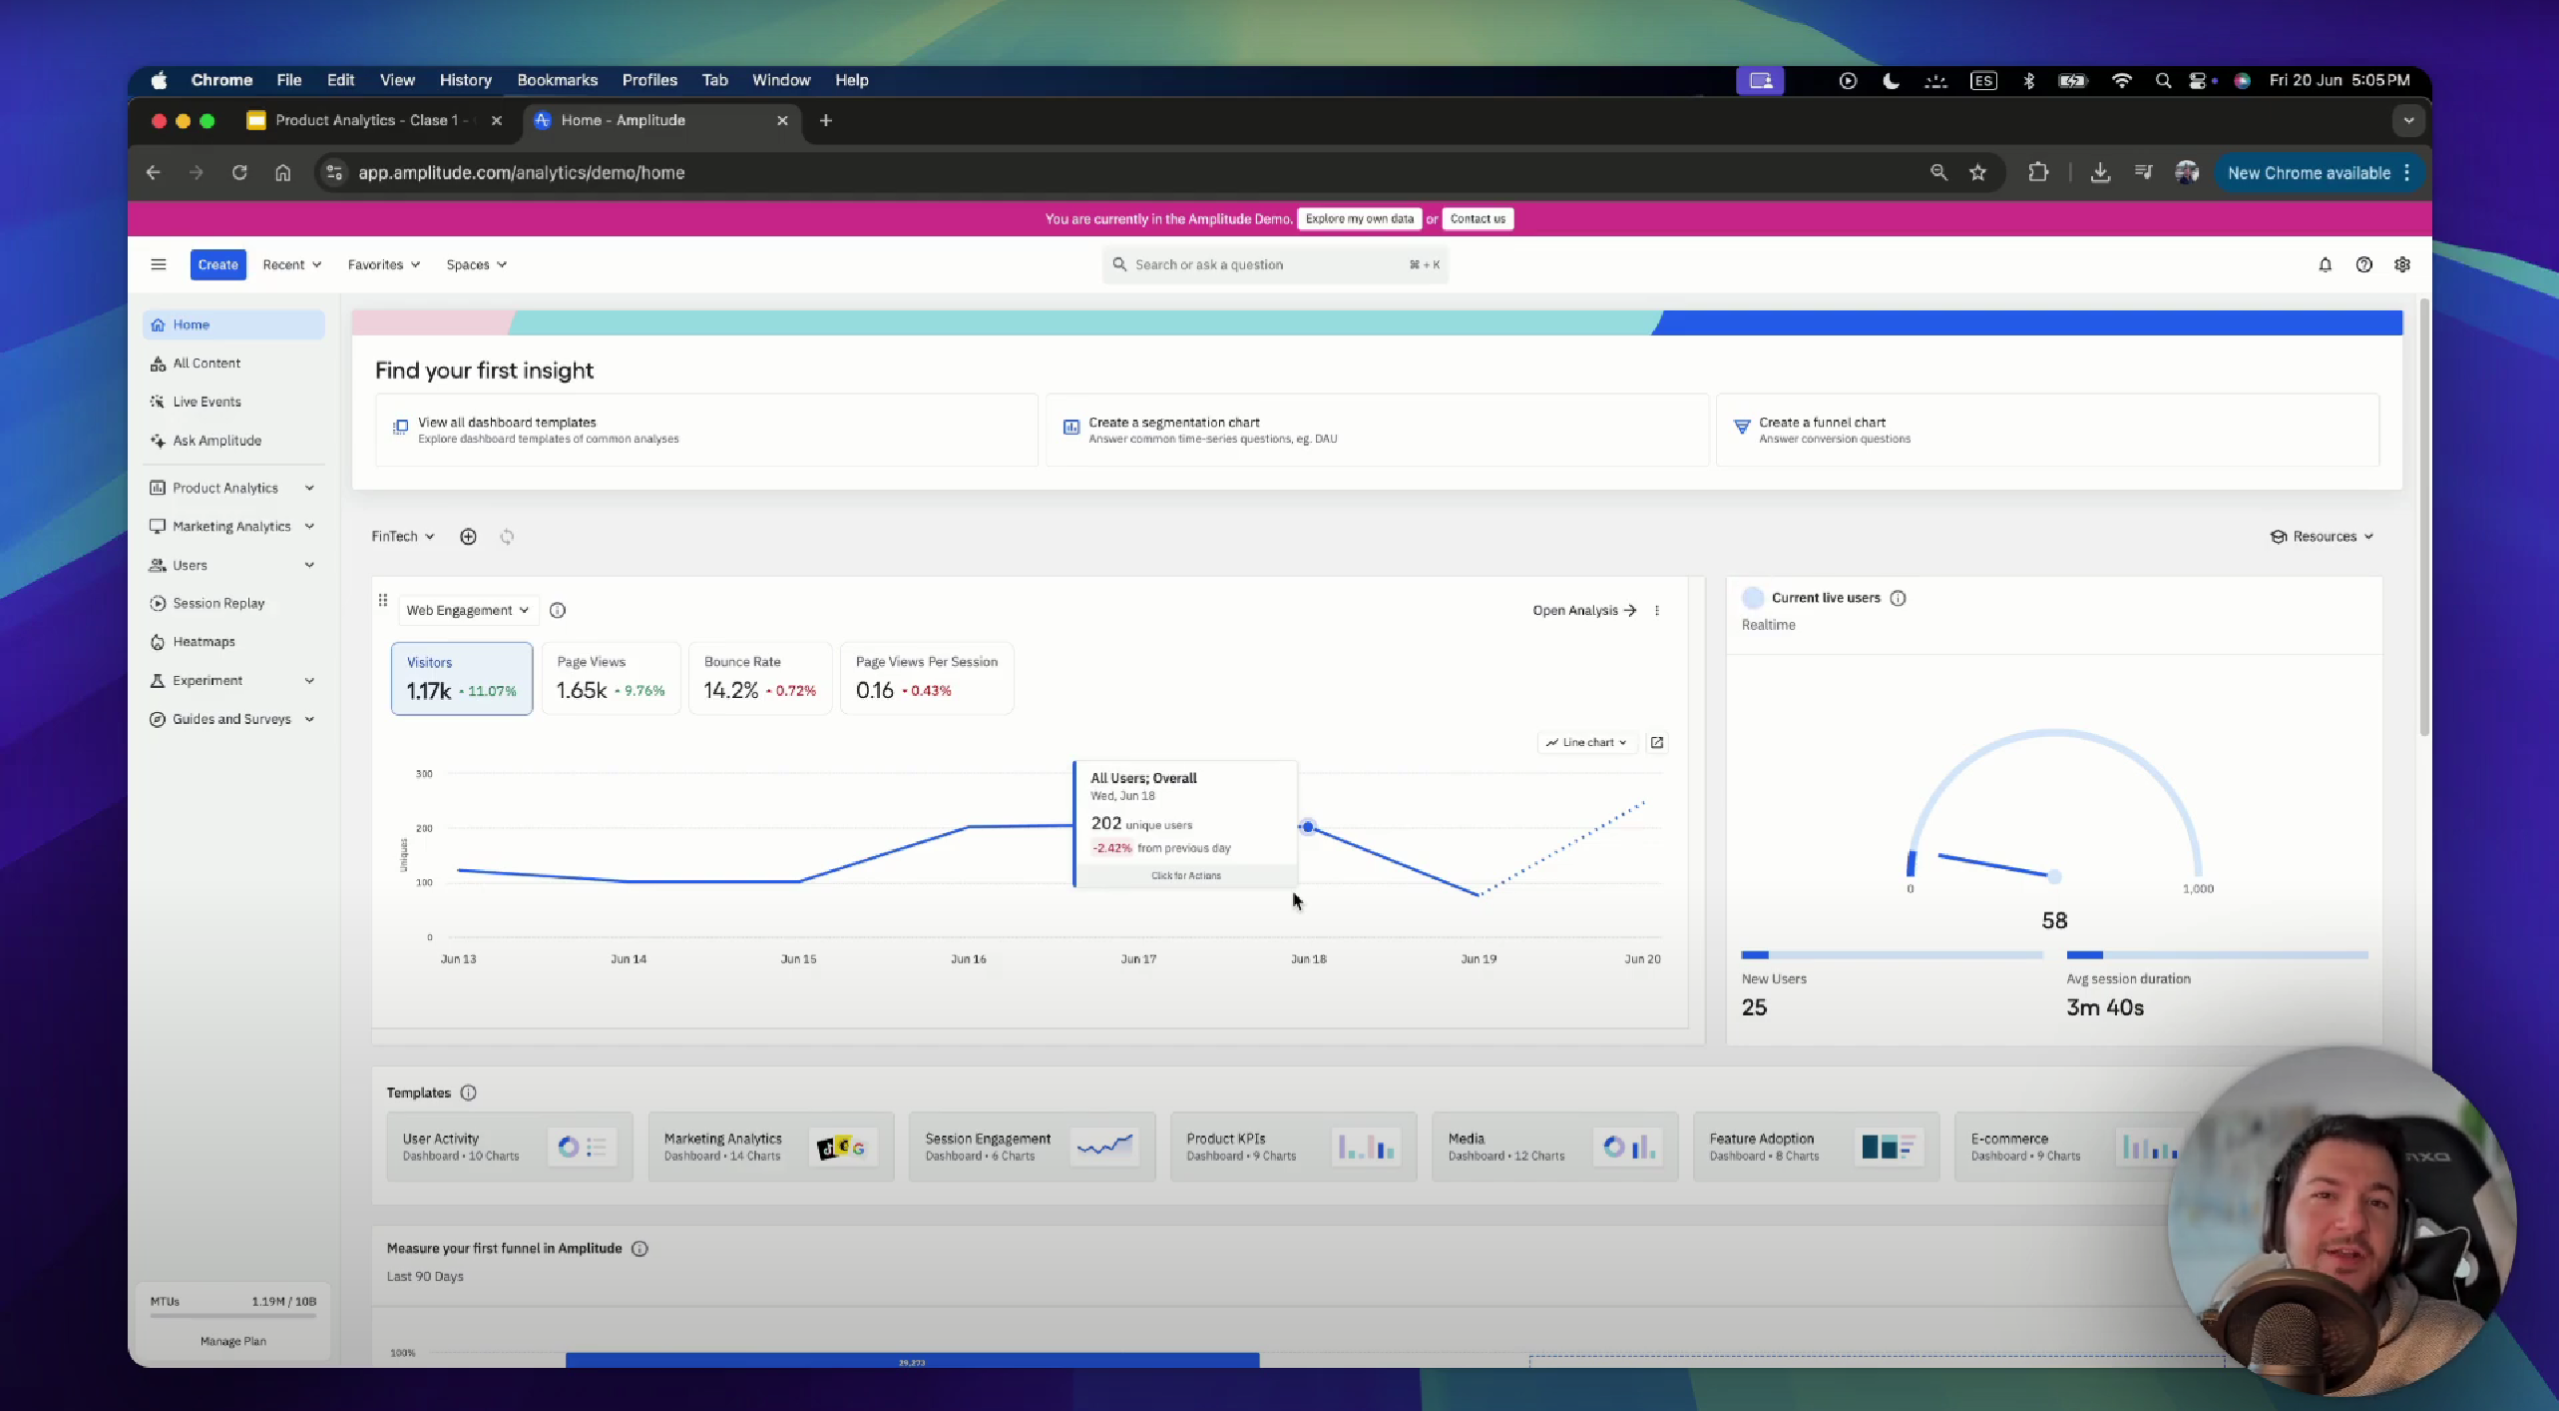Open Chrome downloads icon
The height and width of the screenshot is (1411, 2559).
pyautogui.click(x=2100, y=172)
